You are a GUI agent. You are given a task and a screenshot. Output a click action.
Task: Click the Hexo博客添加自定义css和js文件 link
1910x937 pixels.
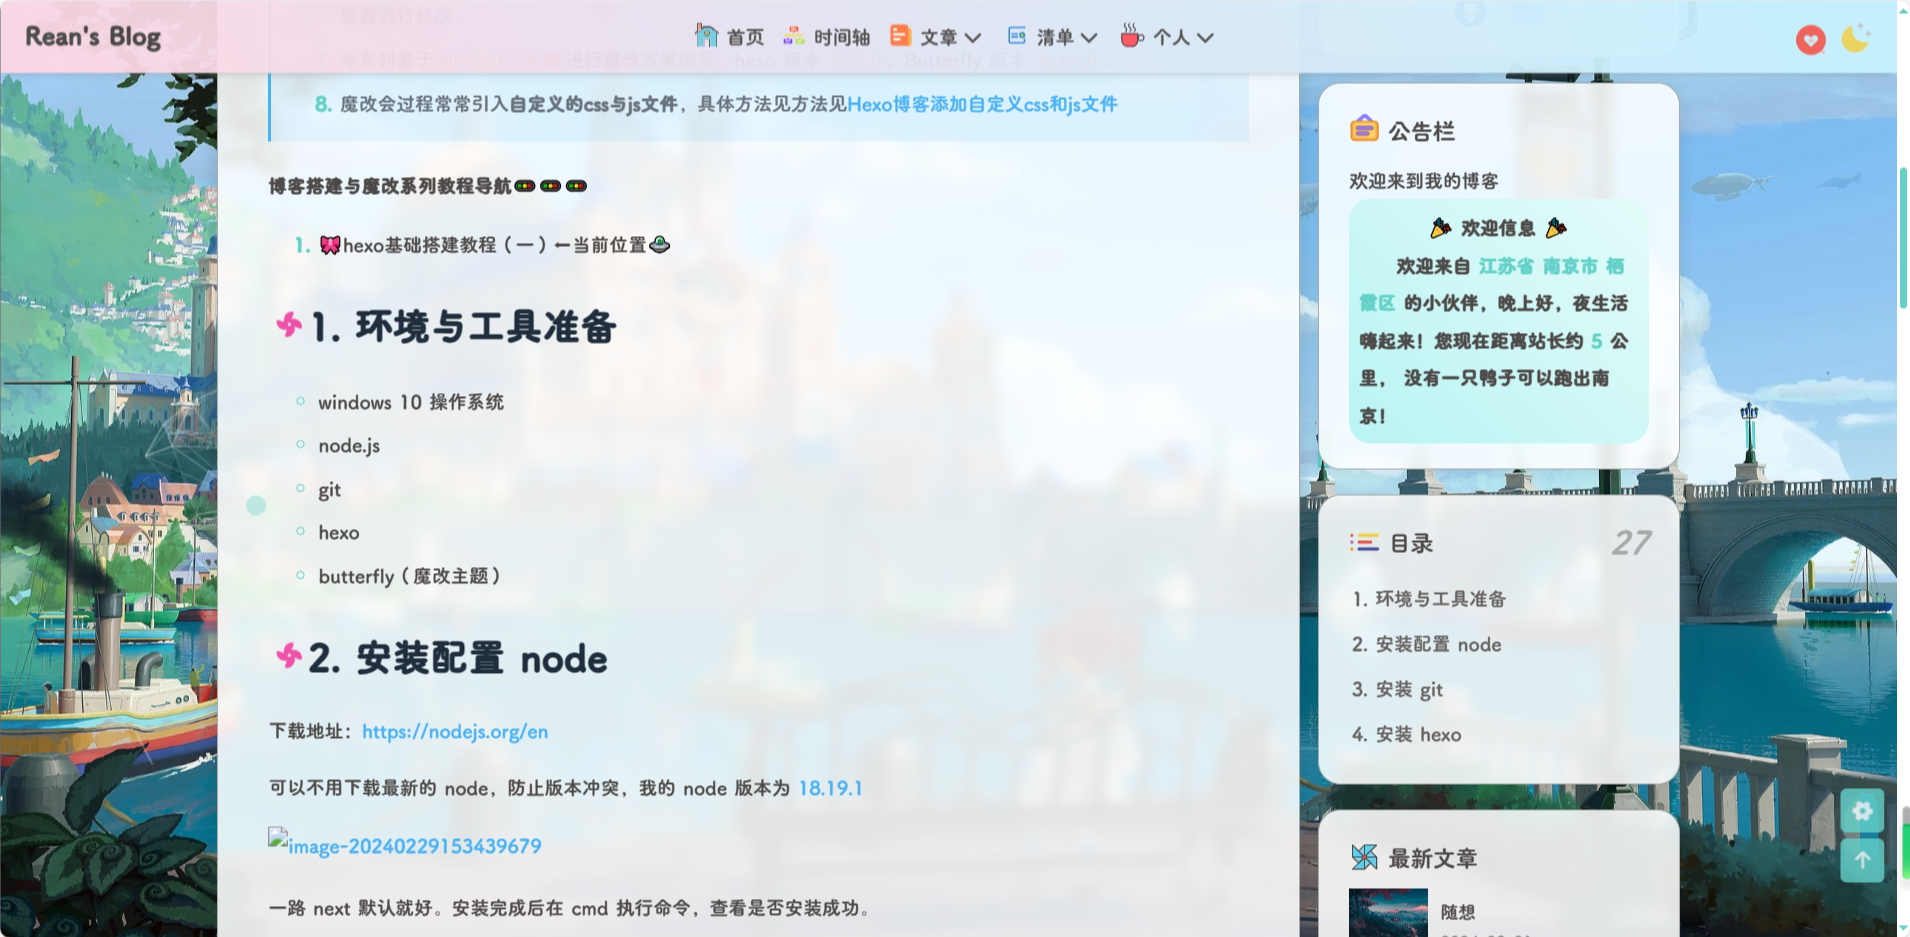pyautogui.click(x=982, y=103)
